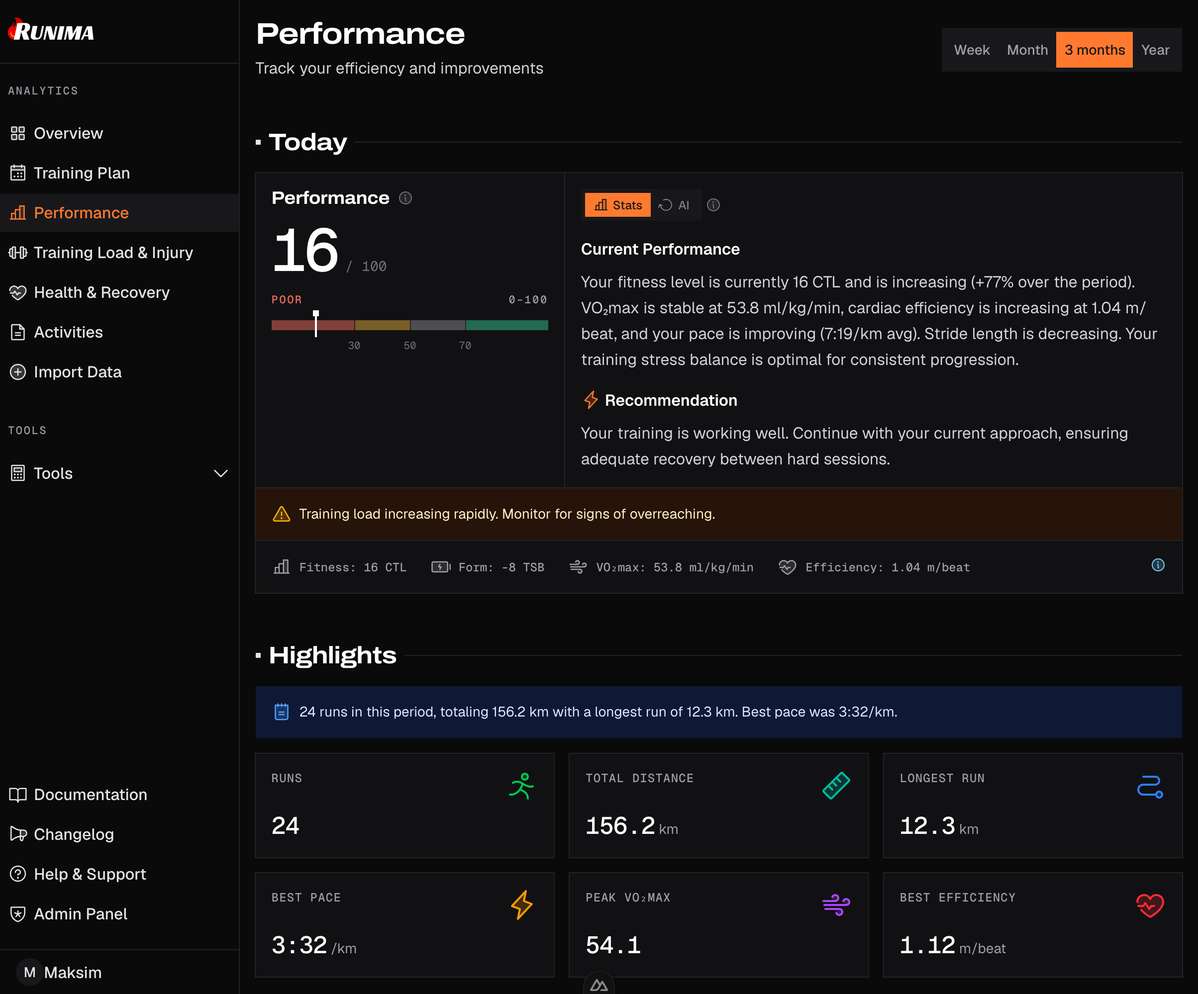
Task: Open the Documentation link
Action: (119, 795)
